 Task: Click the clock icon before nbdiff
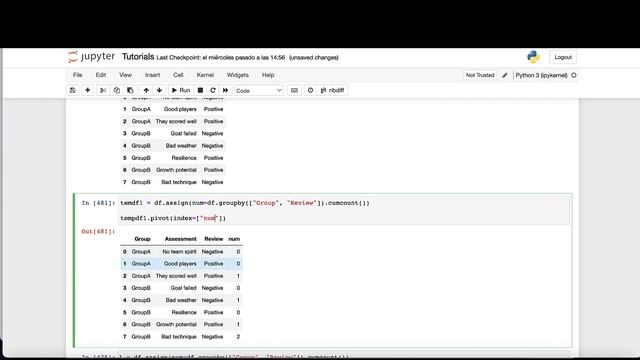[x=310, y=90]
